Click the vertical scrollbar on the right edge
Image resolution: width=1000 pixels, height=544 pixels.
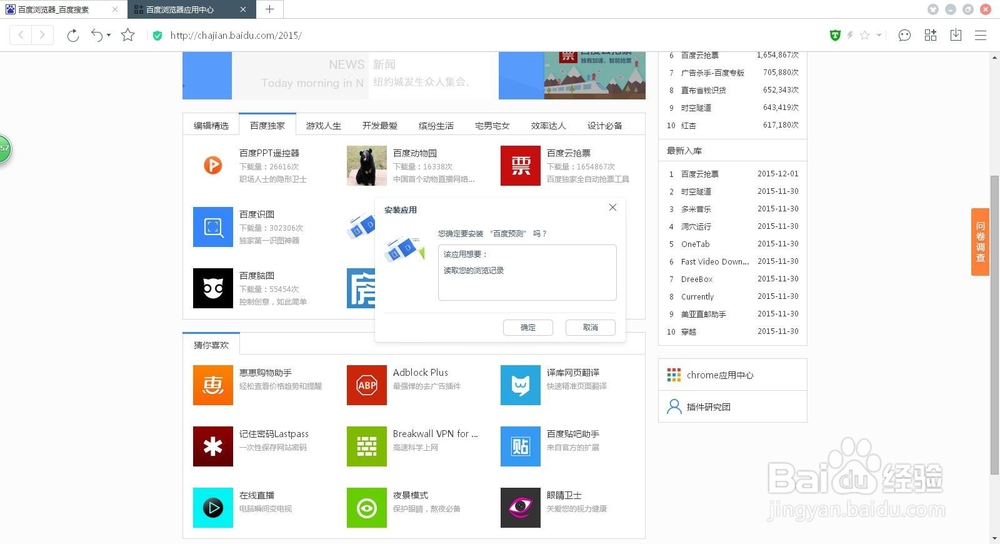pos(994,325)
